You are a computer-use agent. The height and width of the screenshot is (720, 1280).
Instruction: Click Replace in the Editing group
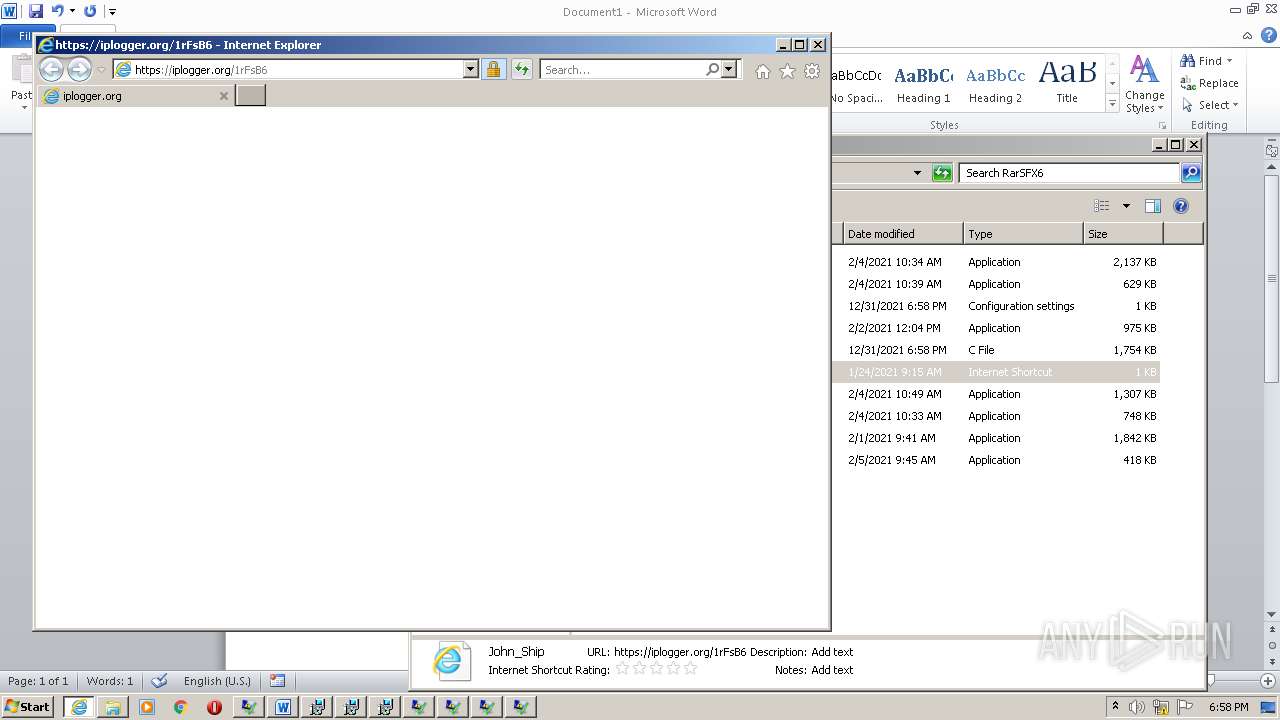point(1209,83)
